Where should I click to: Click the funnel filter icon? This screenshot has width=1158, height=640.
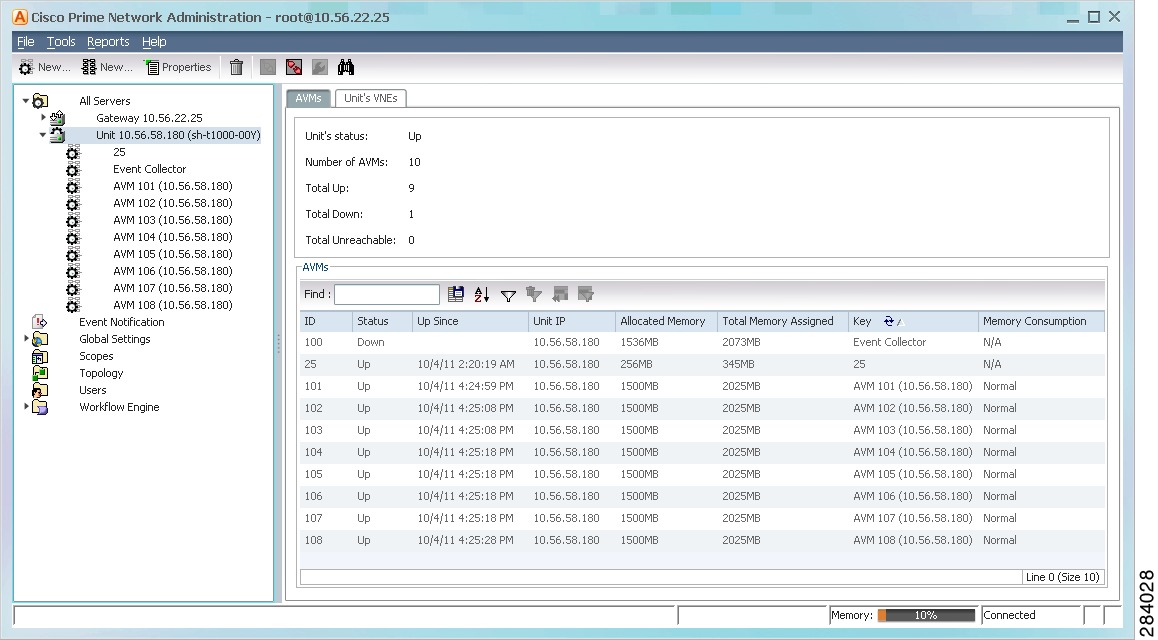508,295
